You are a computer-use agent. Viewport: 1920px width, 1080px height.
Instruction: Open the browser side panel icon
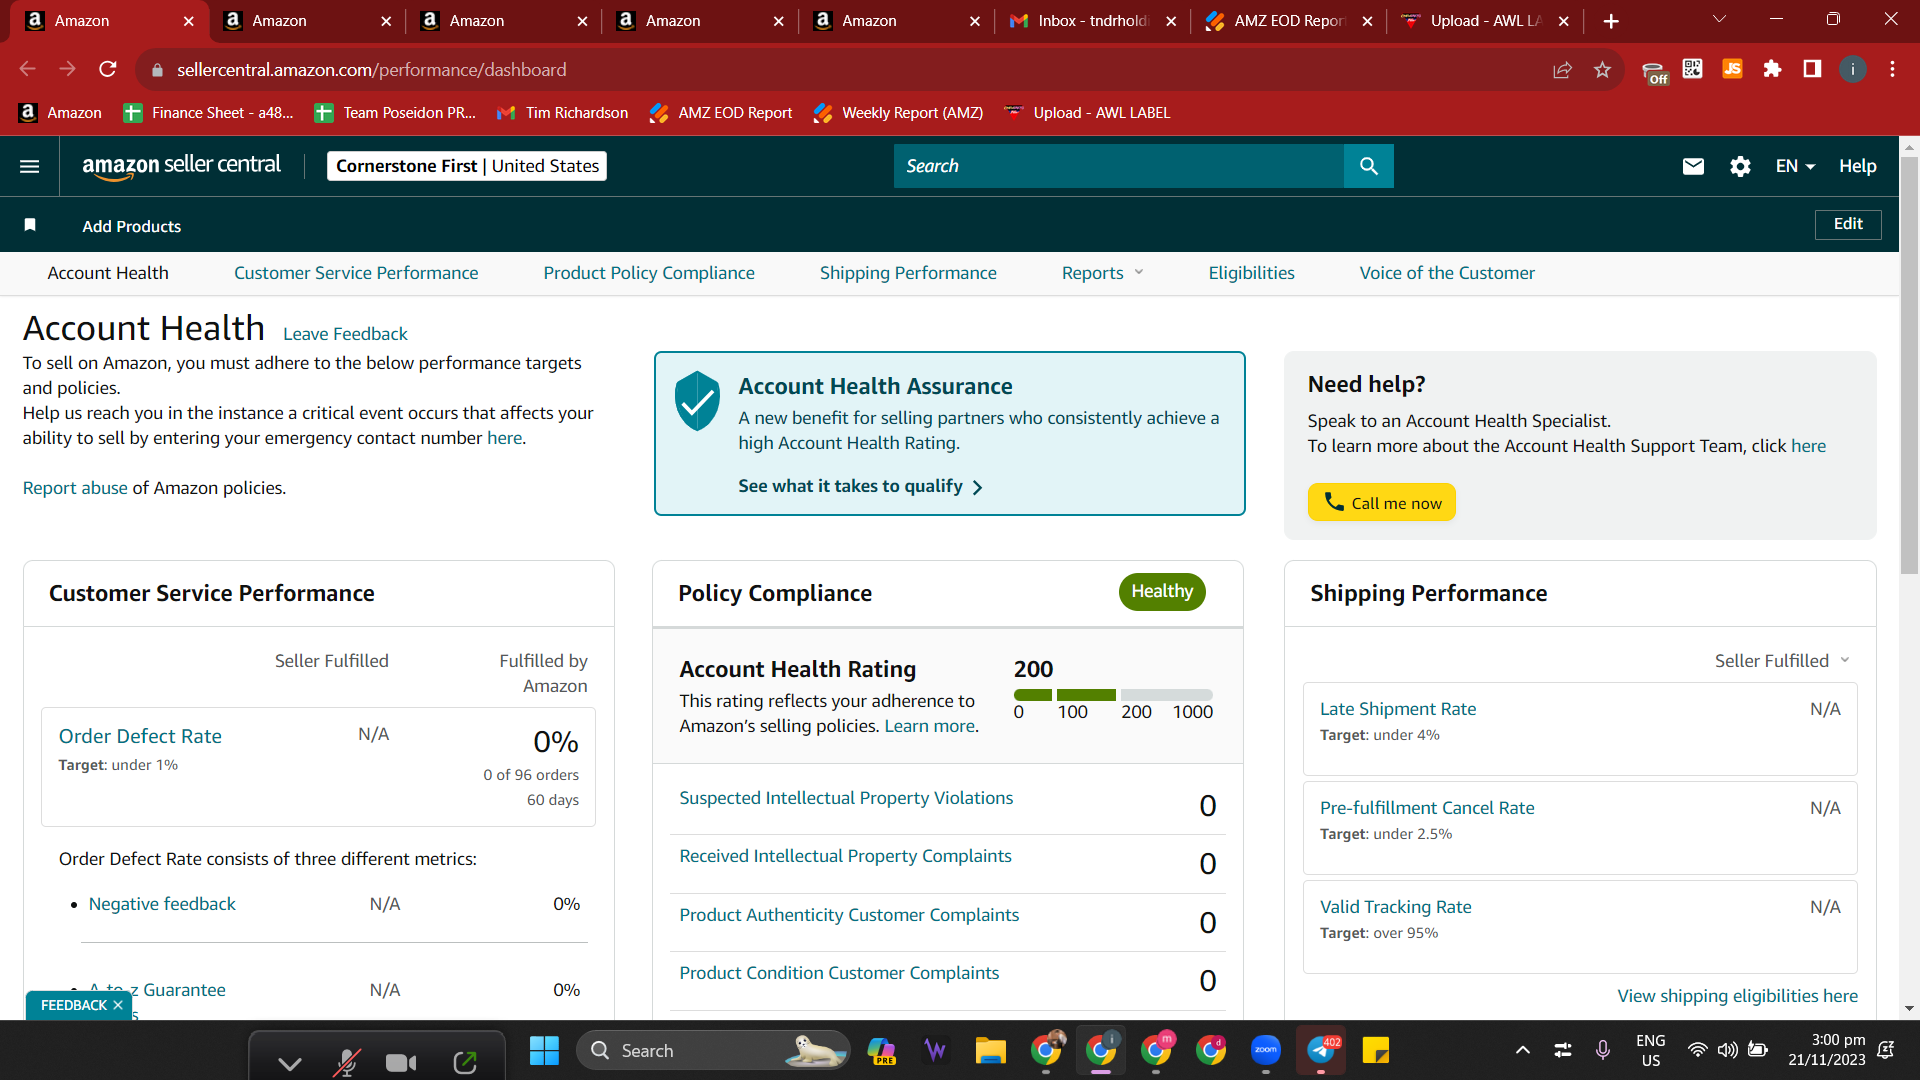1812,69
